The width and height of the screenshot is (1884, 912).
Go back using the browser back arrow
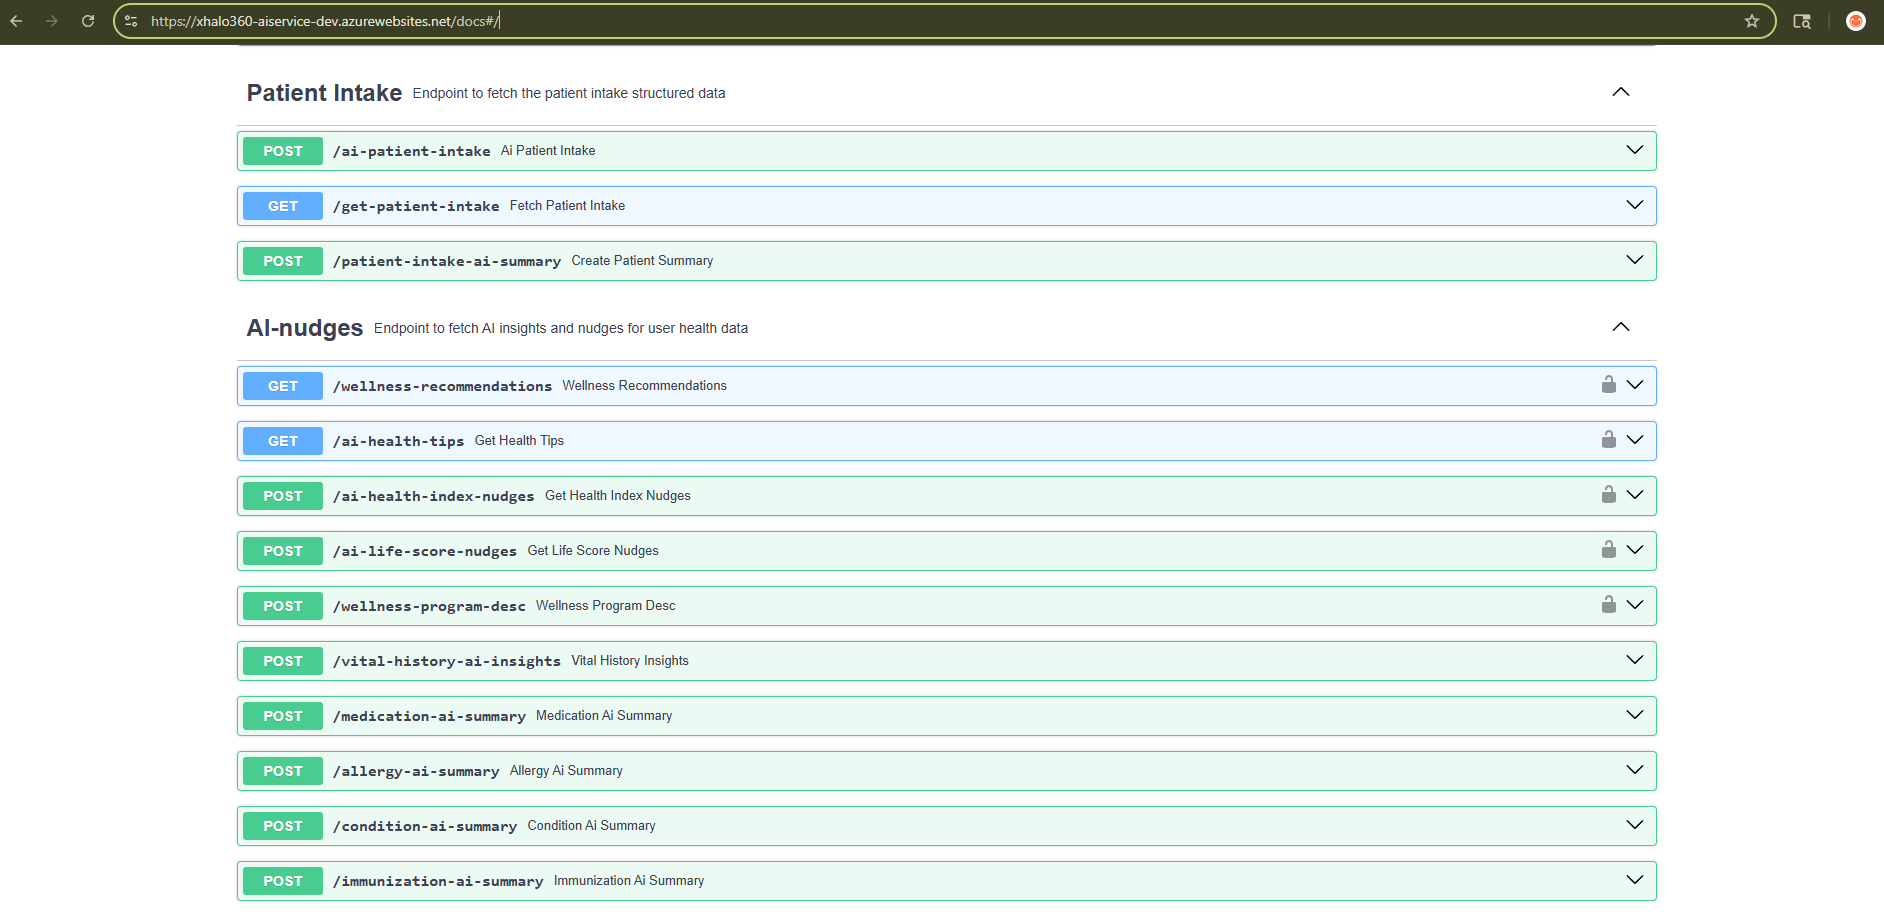(x=17, y=21)
